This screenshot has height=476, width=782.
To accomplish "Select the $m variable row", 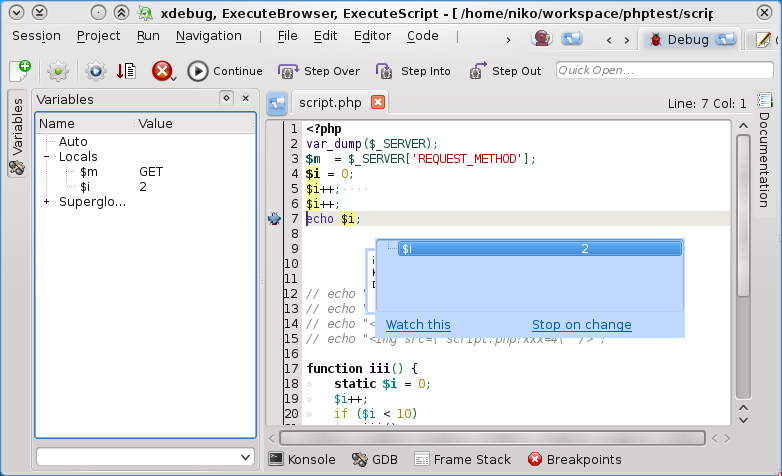I will [145, 172].
